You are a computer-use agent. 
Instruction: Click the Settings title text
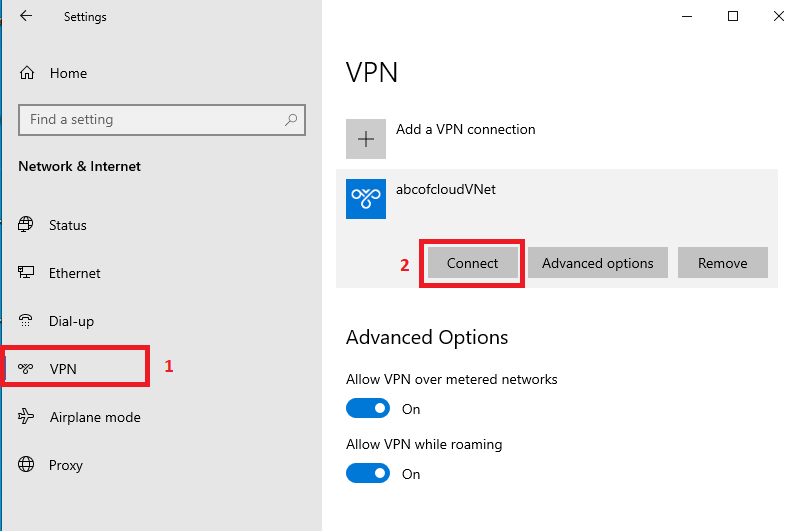pos(85,17)
